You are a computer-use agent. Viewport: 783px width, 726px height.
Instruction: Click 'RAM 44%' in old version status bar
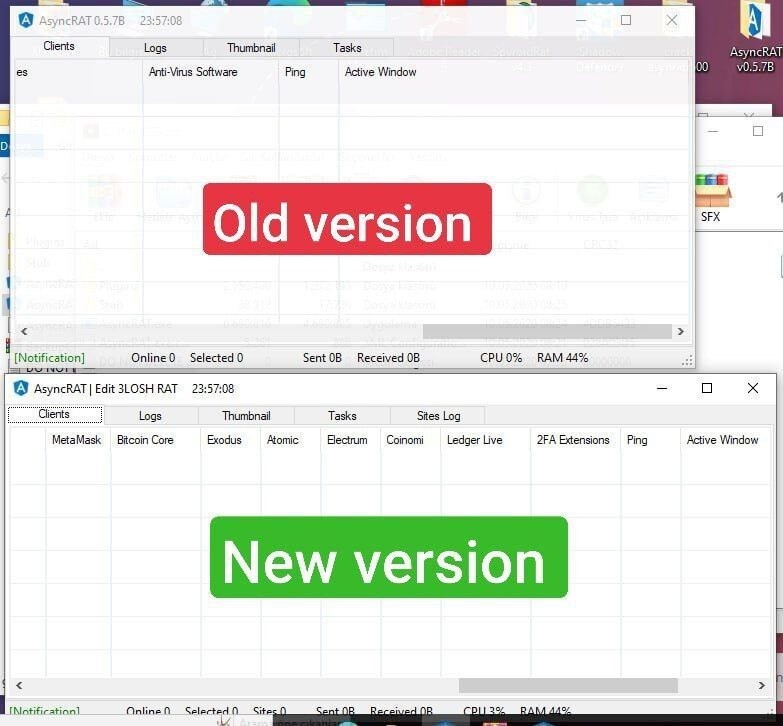tap(562, 358)
